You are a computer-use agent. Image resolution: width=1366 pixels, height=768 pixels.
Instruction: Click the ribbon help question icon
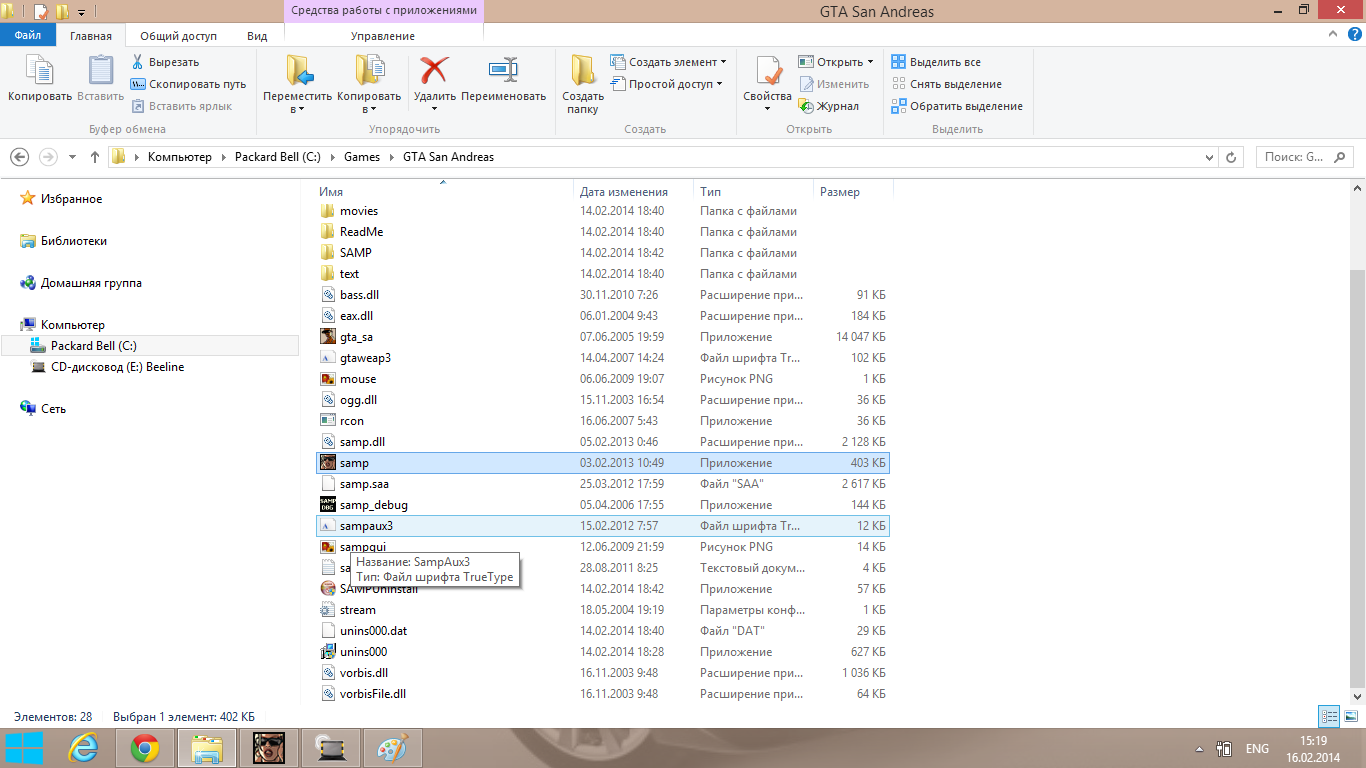click(x=1355, y=34)
